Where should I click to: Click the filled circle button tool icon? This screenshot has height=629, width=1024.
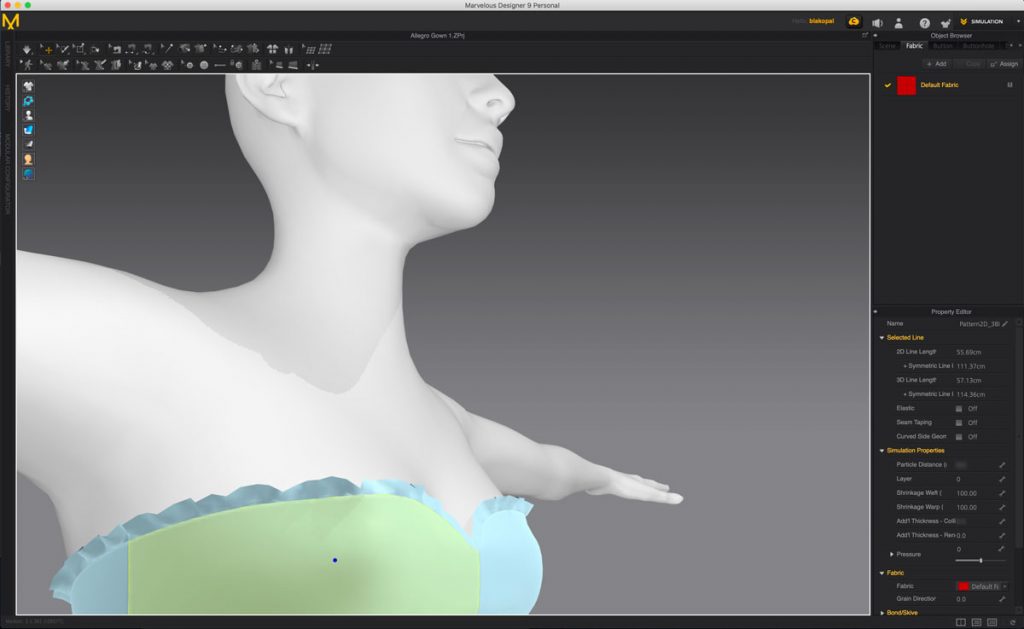(204, 65)
